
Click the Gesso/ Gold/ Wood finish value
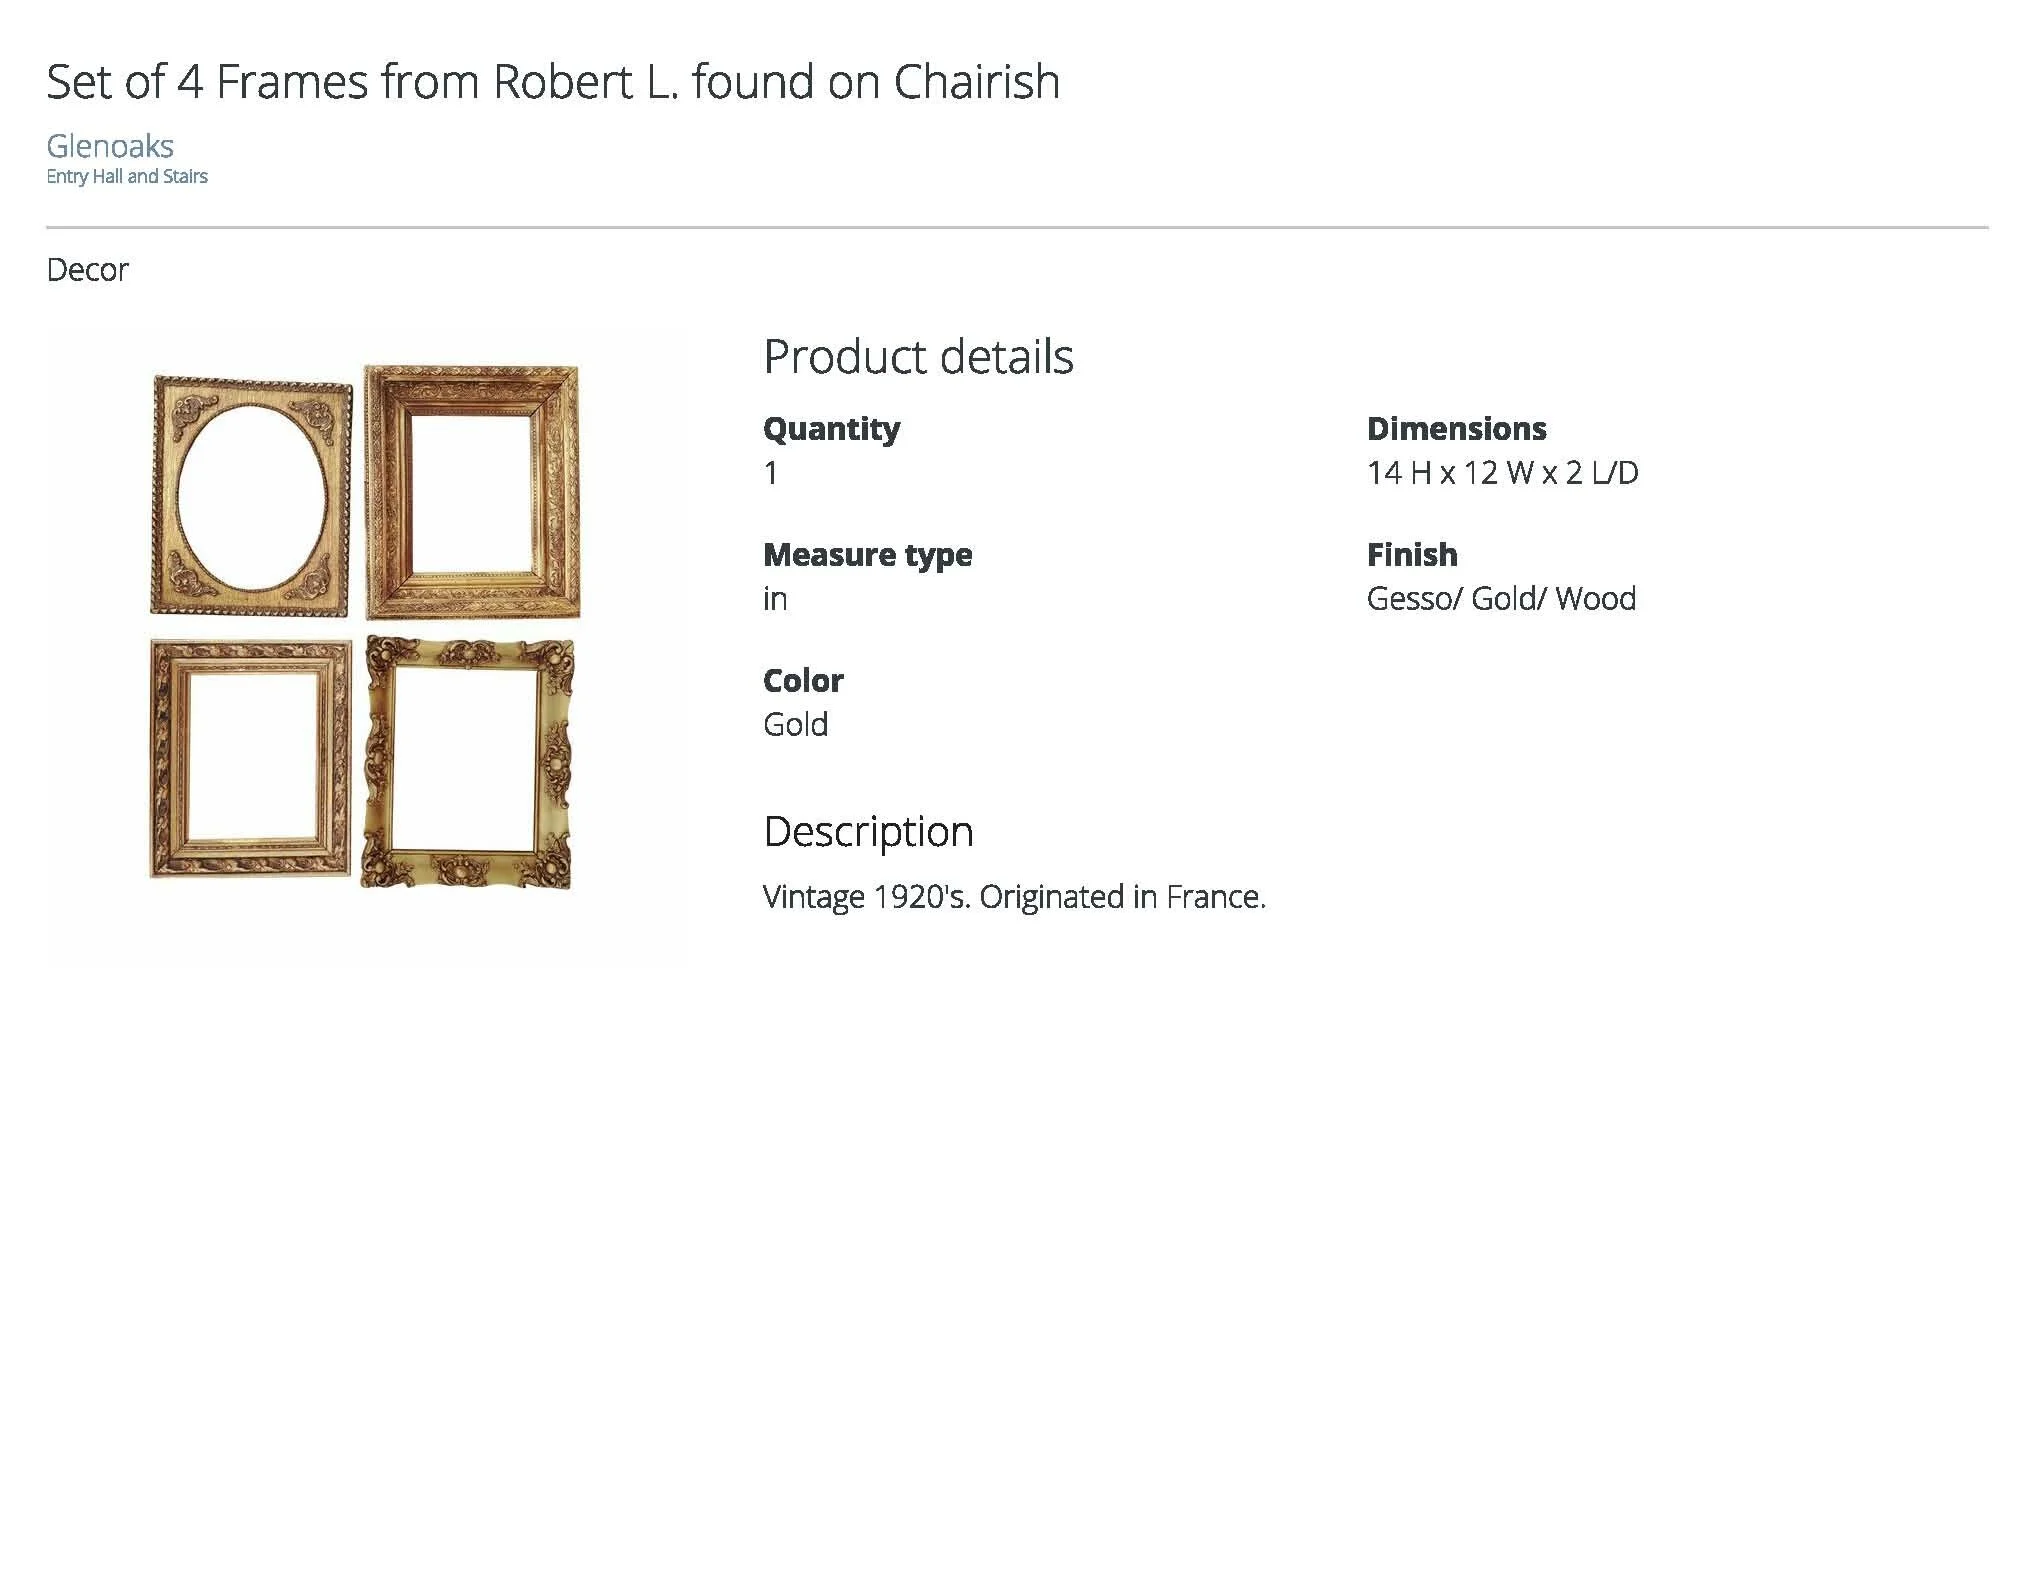pyautogui.click(x=1501, y=599)
